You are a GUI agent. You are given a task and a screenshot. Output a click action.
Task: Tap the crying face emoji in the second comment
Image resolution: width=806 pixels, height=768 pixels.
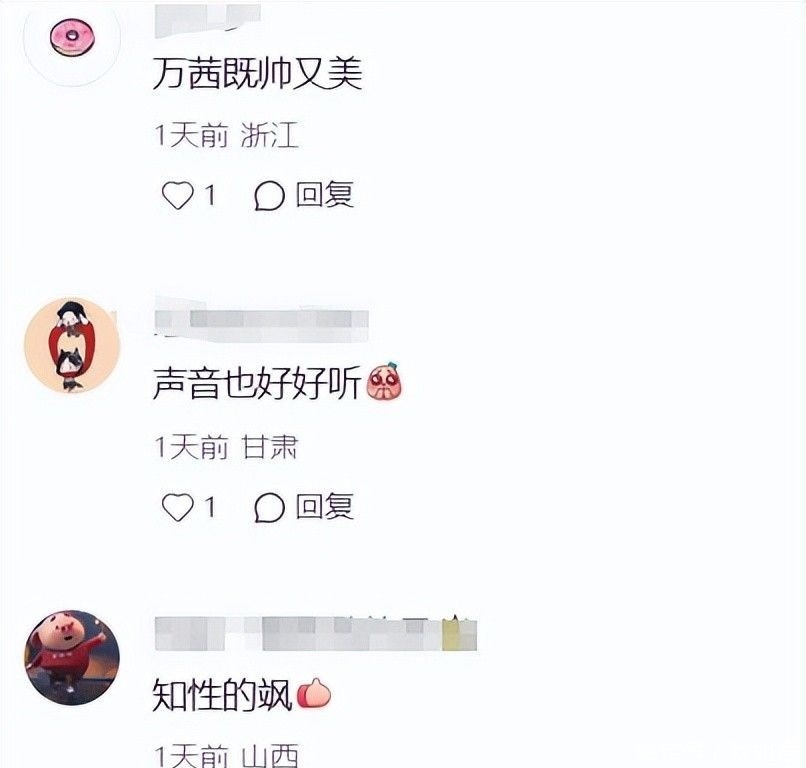tap(385, 381)
